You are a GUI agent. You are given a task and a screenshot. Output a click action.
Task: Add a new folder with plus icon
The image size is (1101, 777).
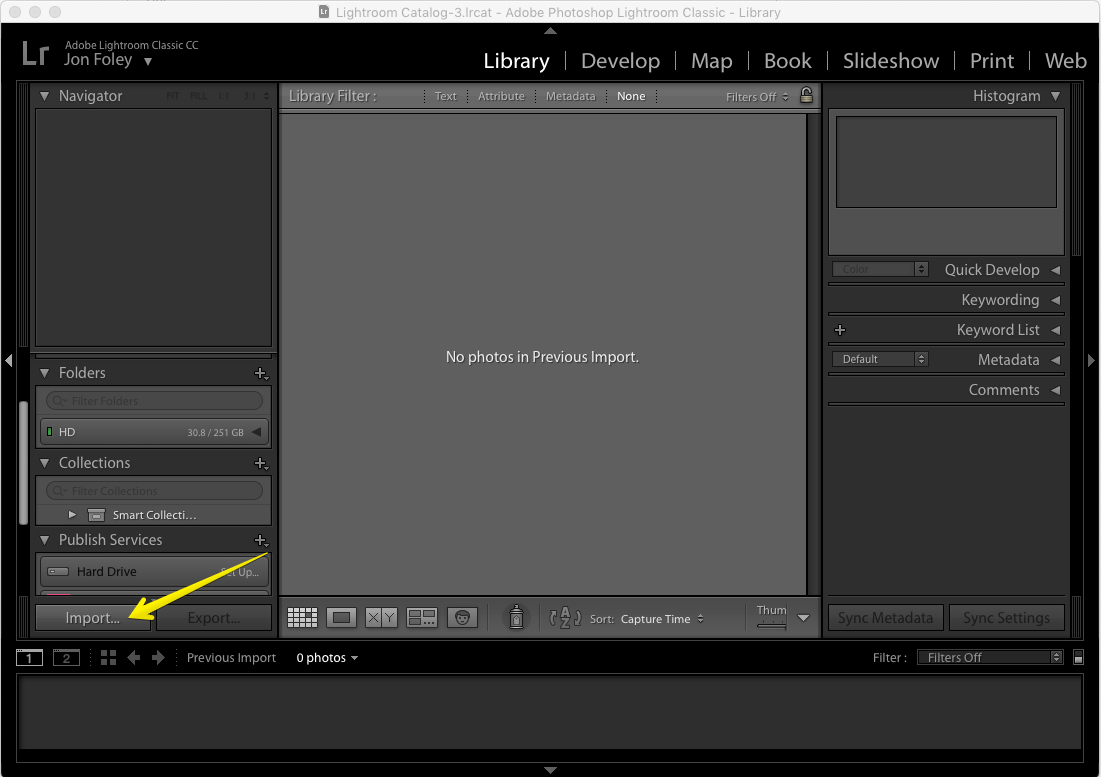pos(261,373)
